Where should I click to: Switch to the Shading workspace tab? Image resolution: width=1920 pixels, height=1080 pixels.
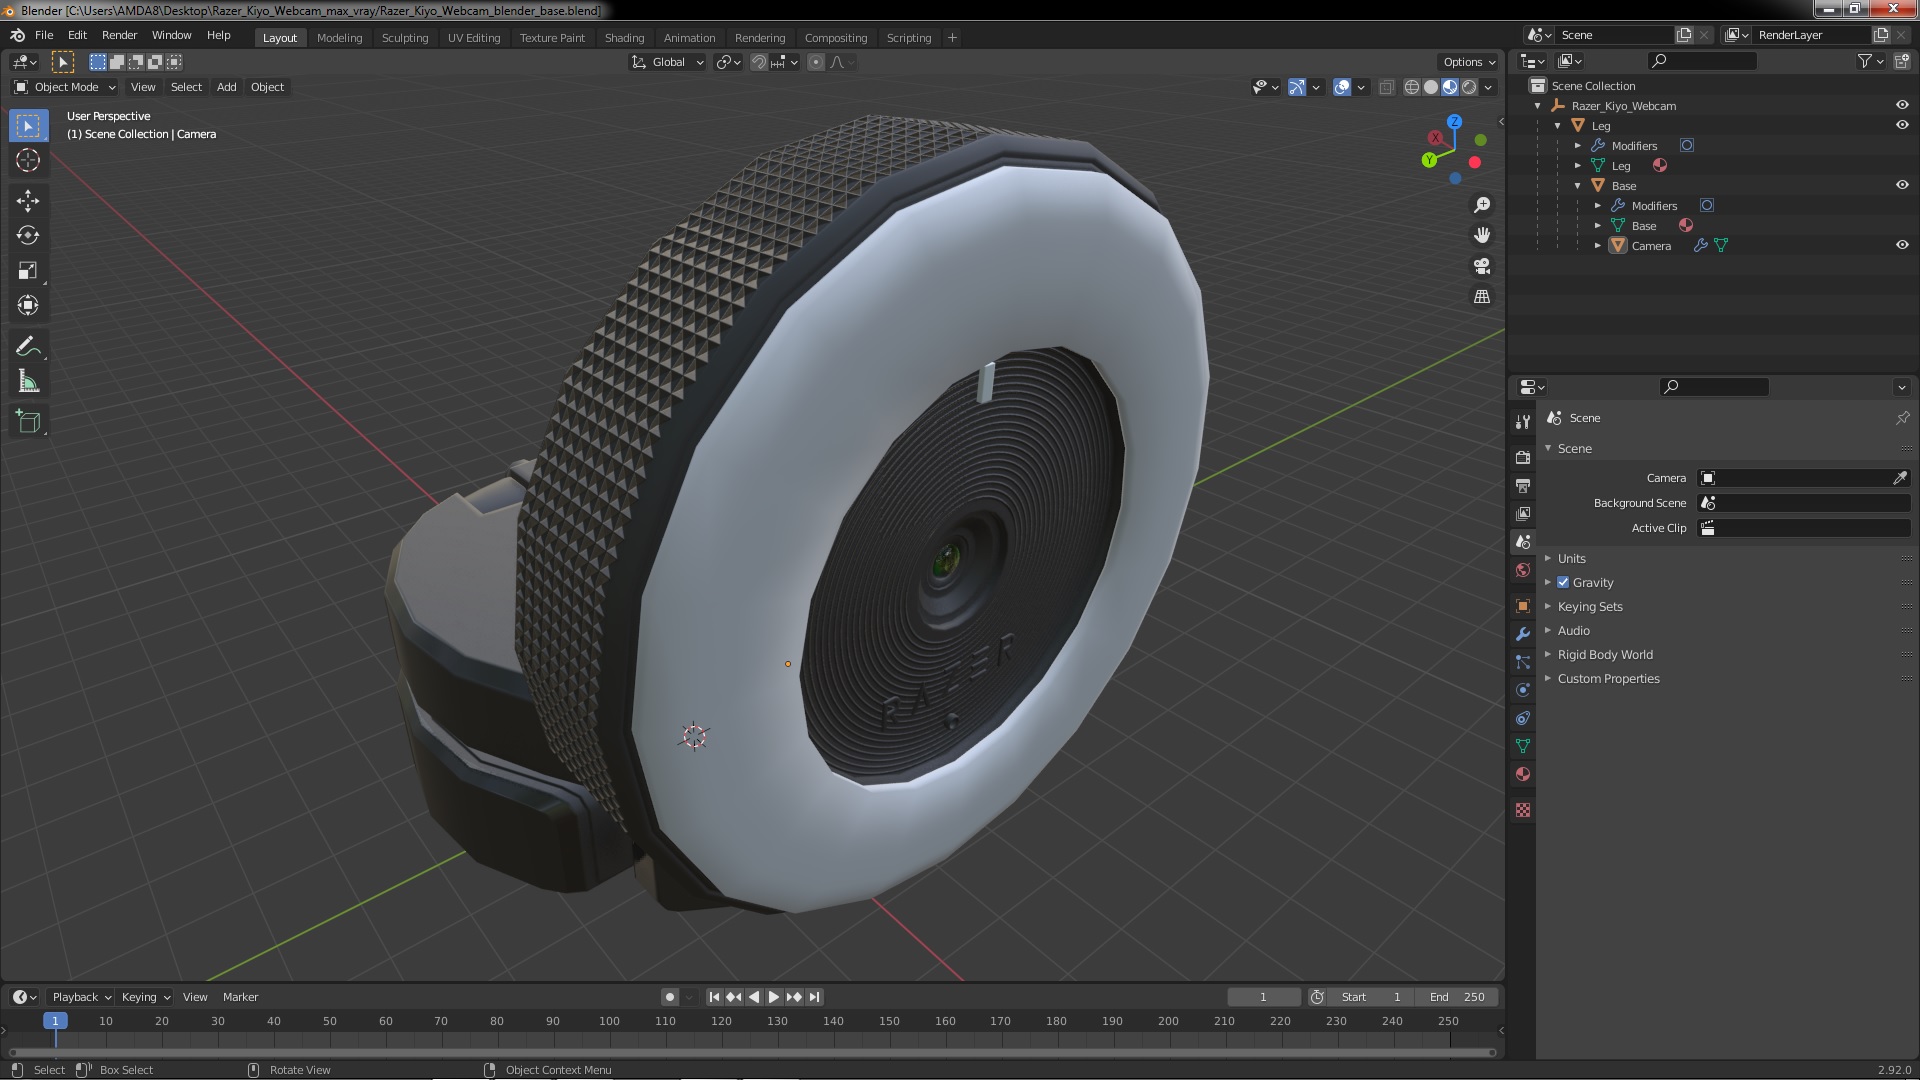(624, 37)
